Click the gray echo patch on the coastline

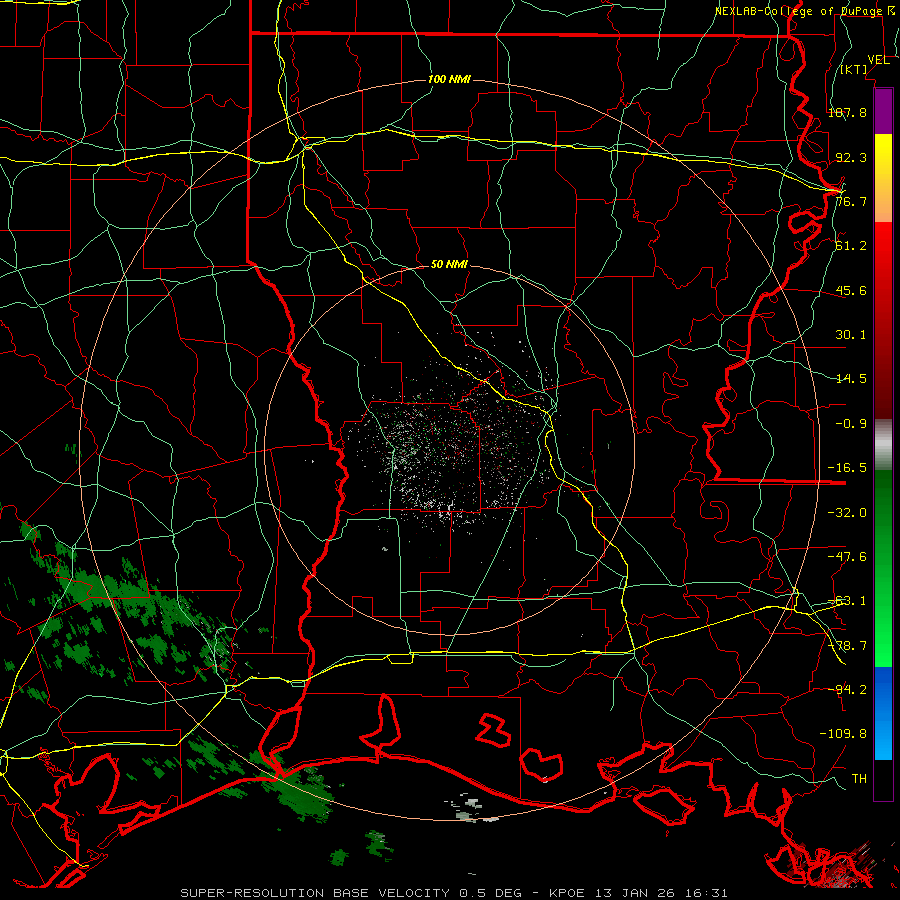[471, 810]
